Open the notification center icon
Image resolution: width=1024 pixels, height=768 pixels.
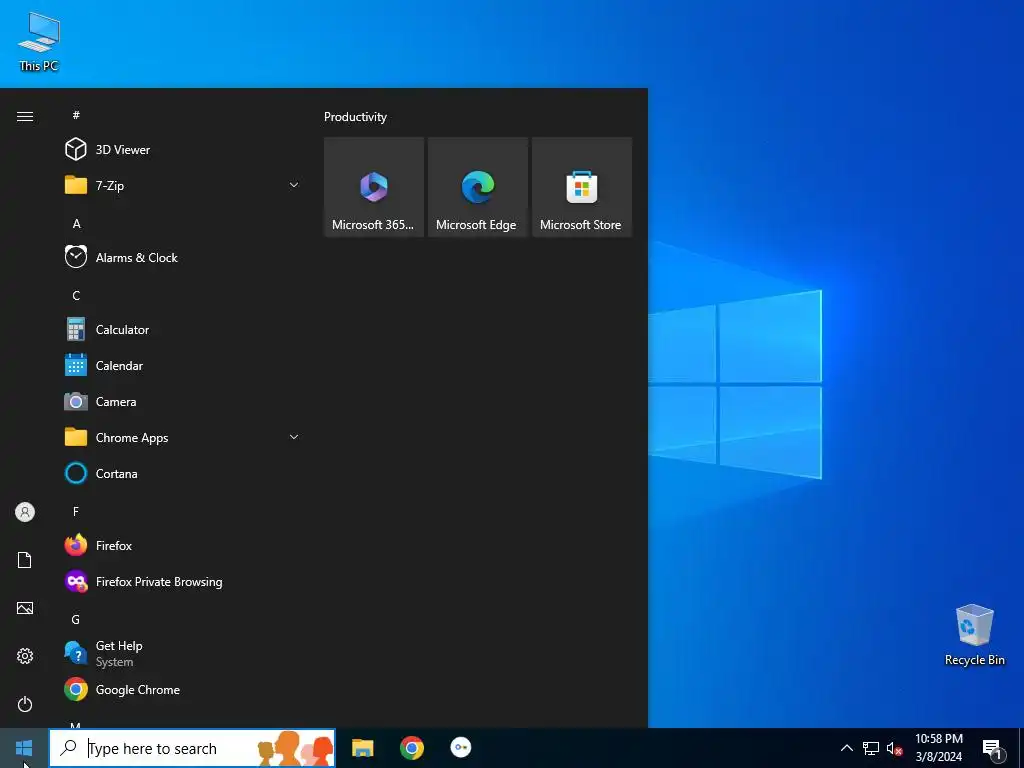993,748
